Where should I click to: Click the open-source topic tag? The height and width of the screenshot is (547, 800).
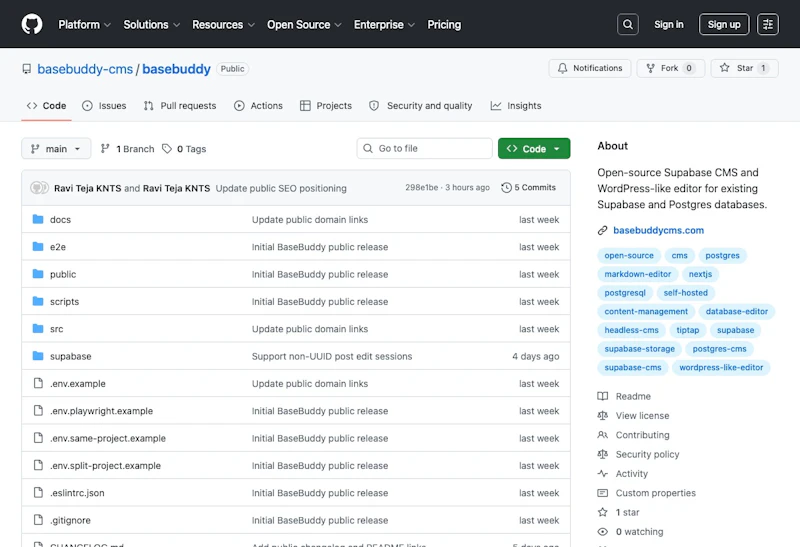click(629, 256)
